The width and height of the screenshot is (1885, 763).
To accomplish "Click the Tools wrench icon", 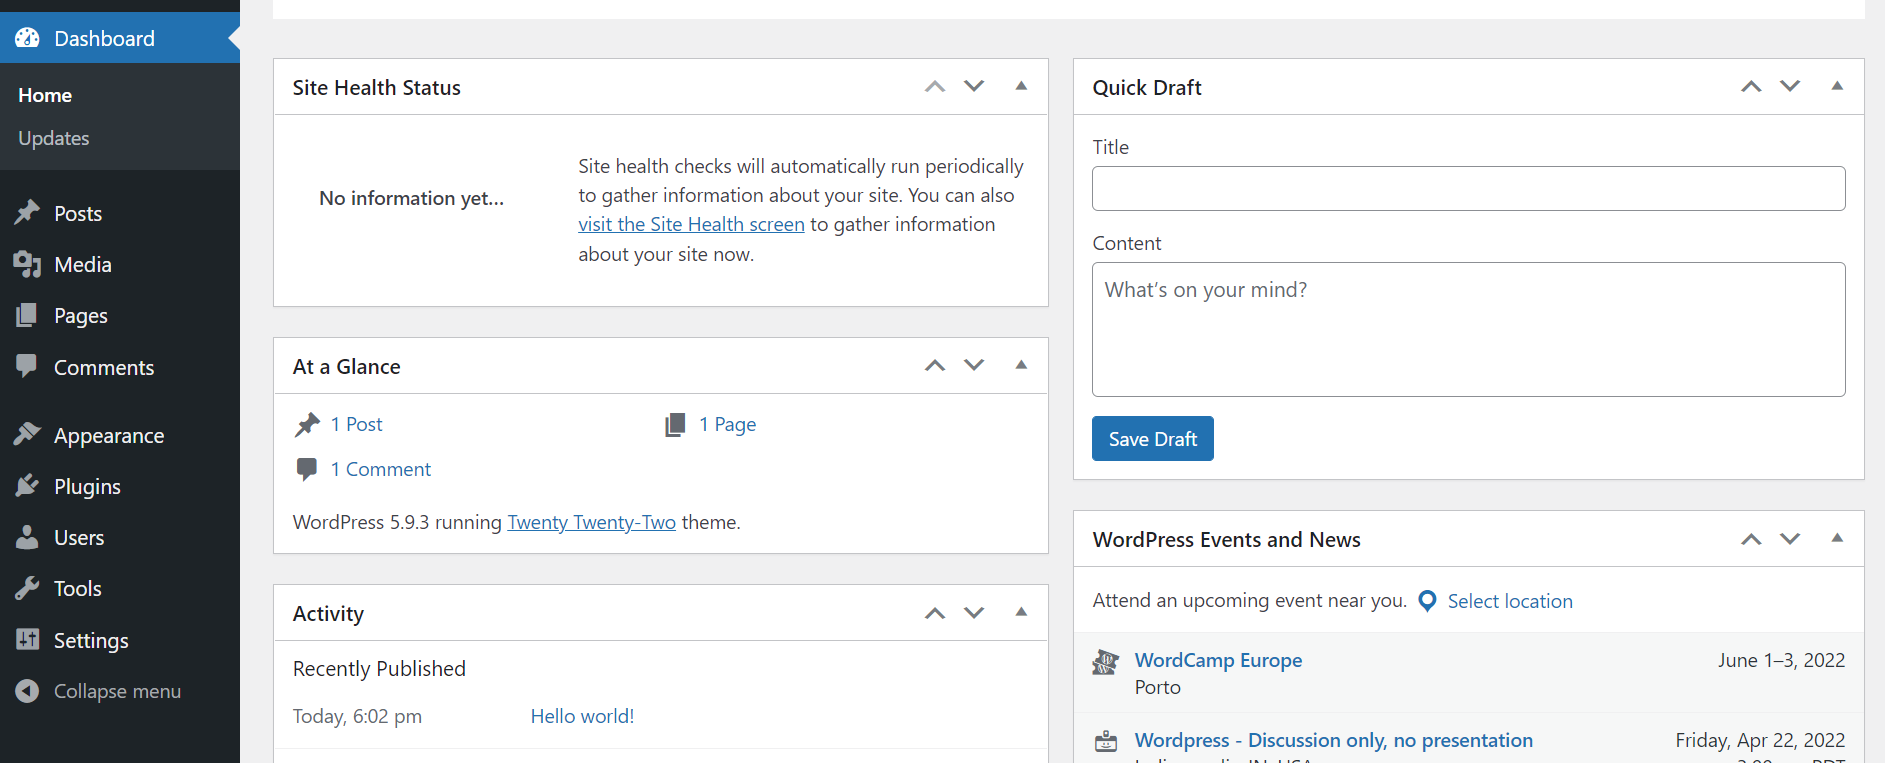I will pos(27,588).
